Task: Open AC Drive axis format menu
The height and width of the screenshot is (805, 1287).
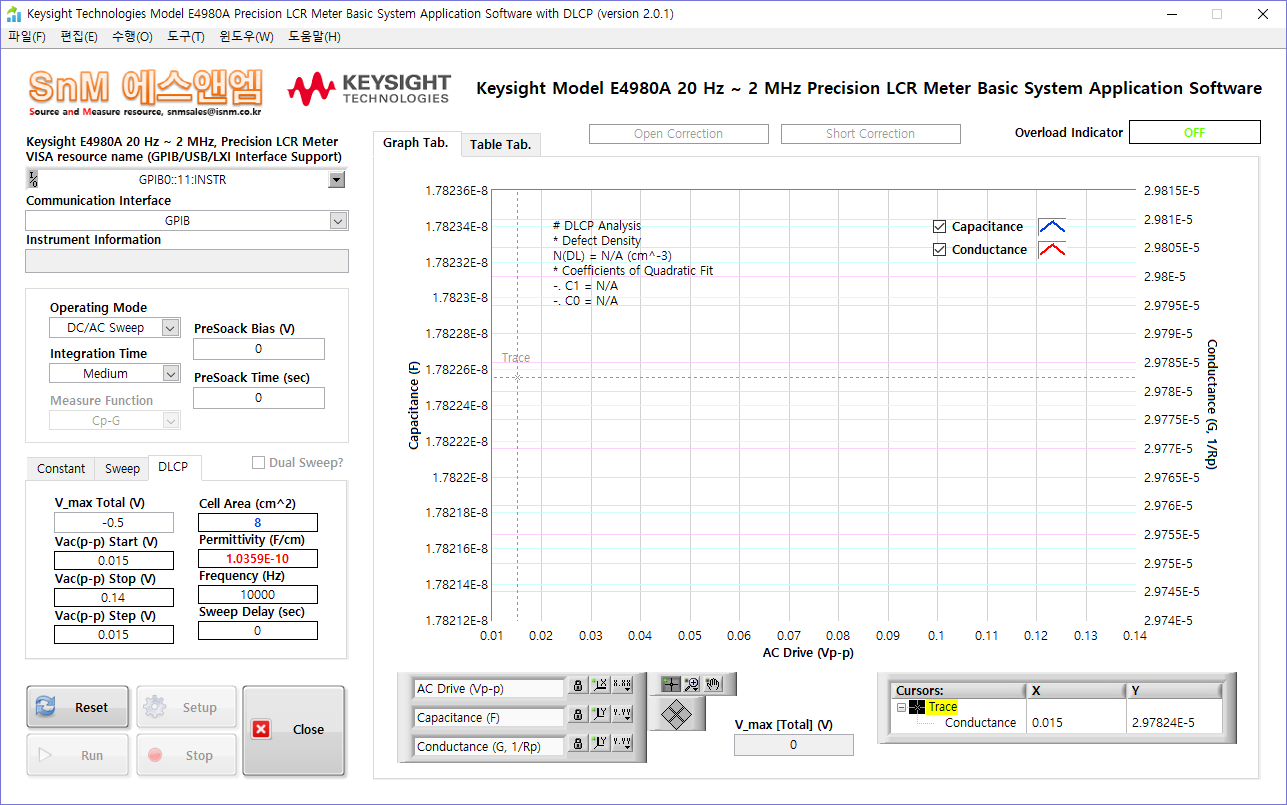Action: (x=622, y=686)
